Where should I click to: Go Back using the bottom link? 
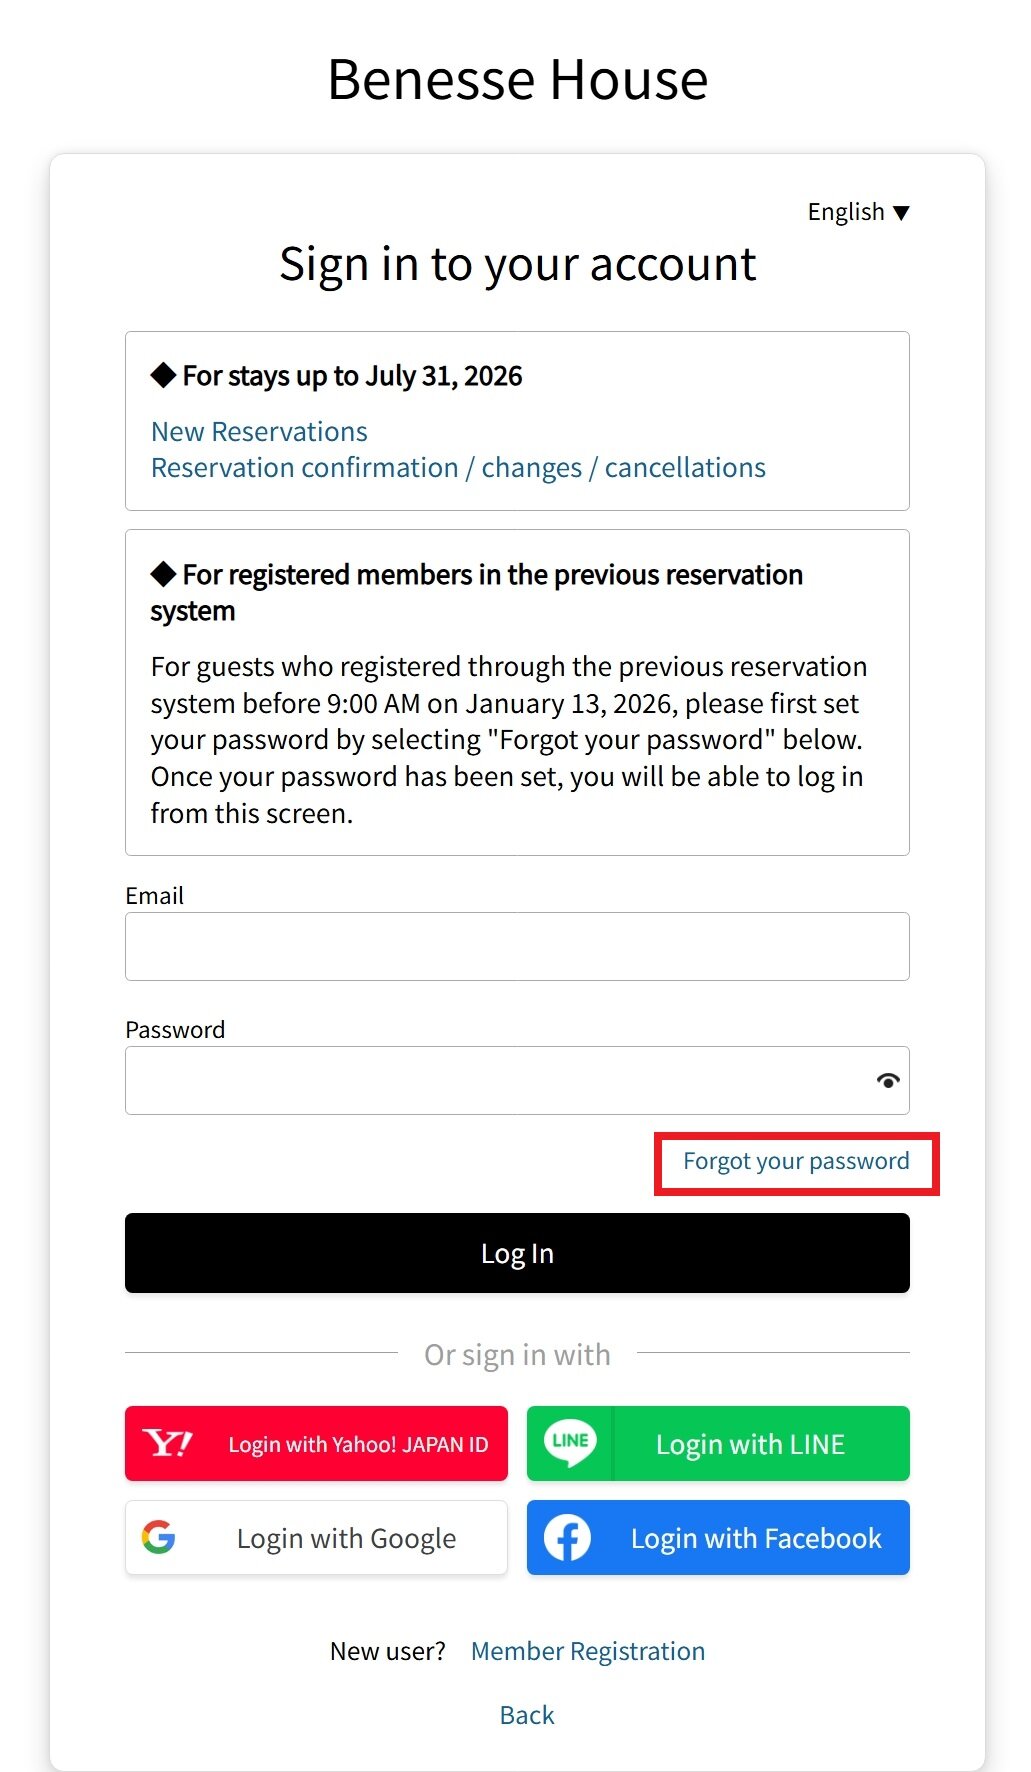tap(527, 1715)
